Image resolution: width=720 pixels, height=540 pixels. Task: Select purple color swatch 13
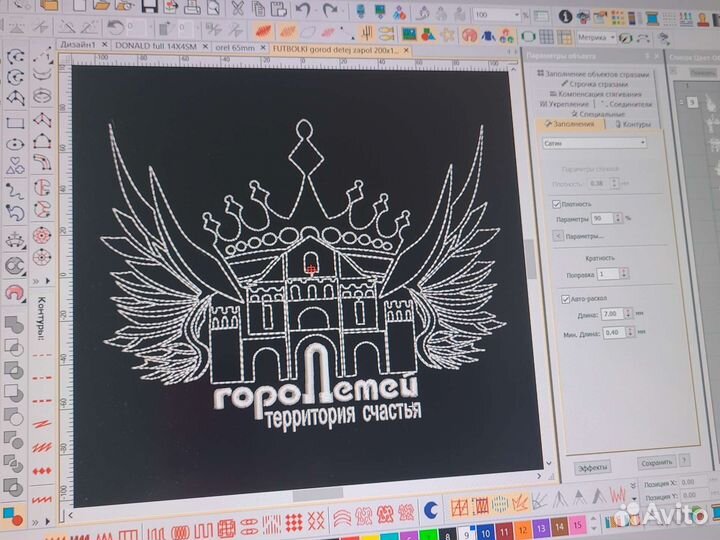point(541,528)
